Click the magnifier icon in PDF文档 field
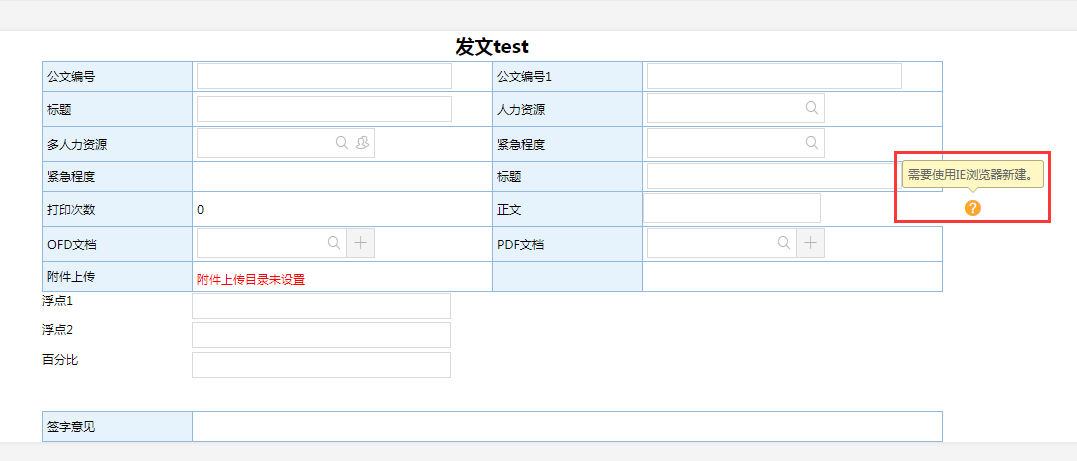The image size is (1077, 461). (784, 242)
